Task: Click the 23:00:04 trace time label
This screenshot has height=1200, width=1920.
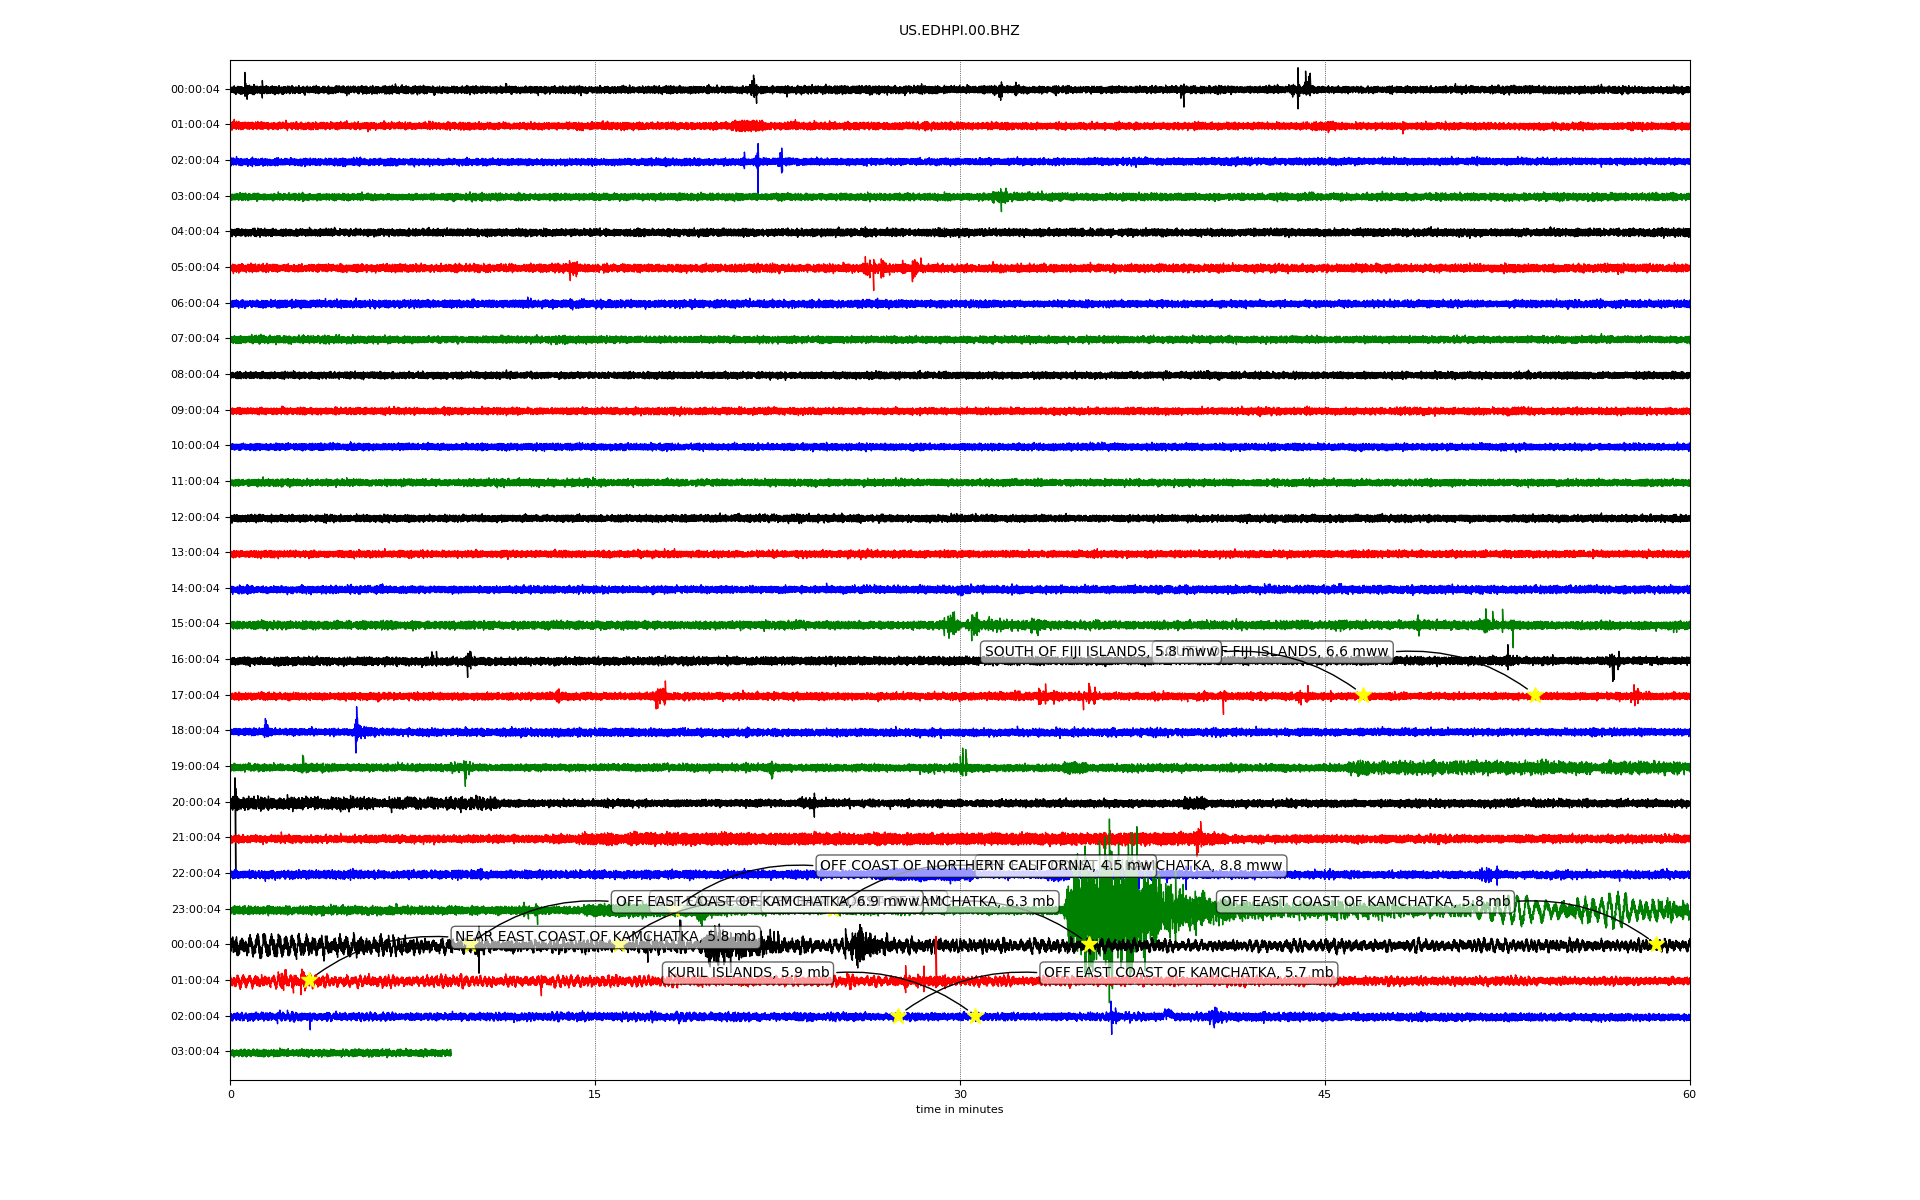Action: [195, 910]
